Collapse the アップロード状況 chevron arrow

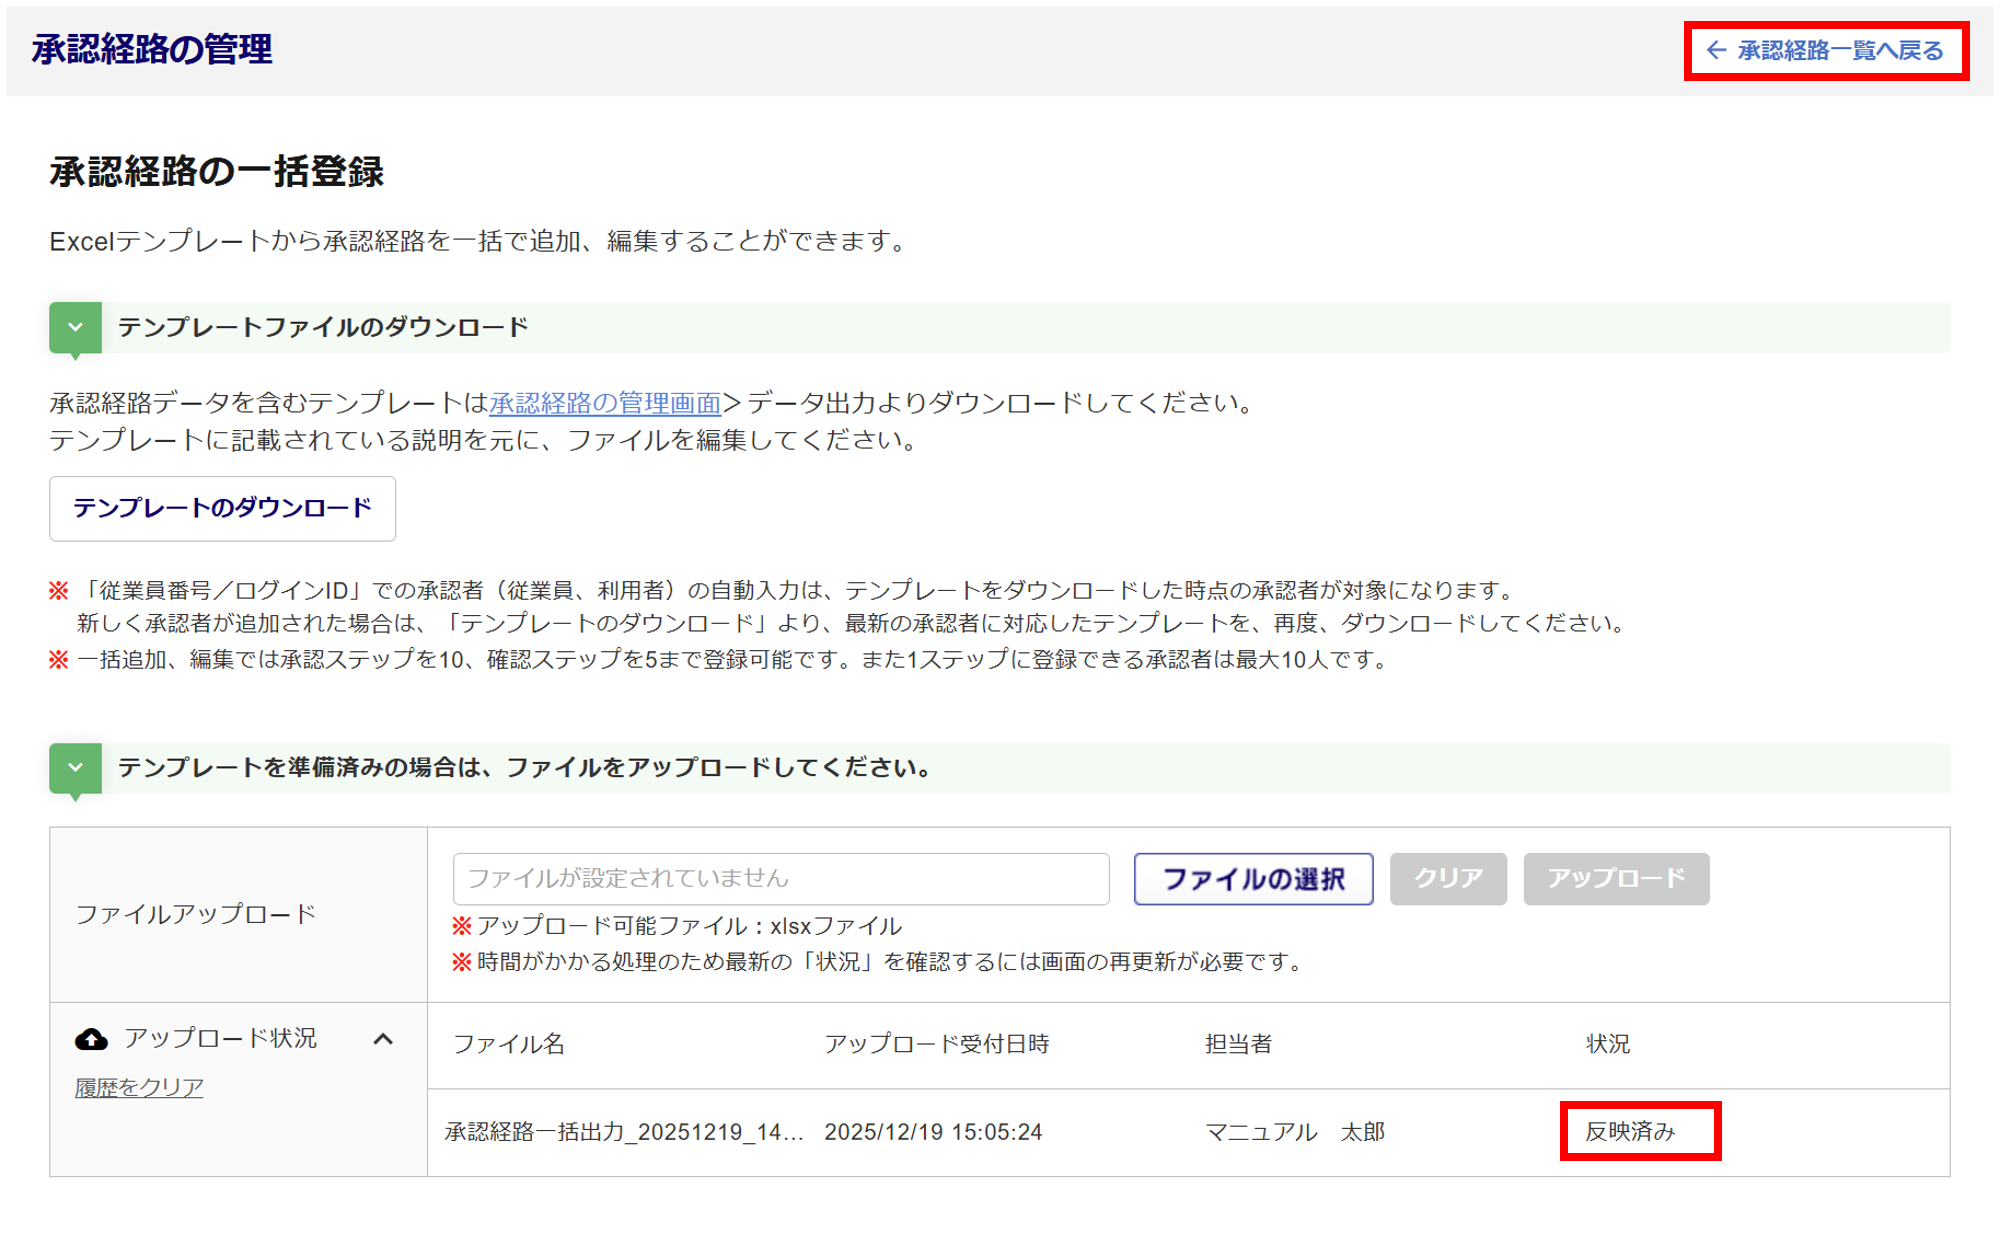383,1039
